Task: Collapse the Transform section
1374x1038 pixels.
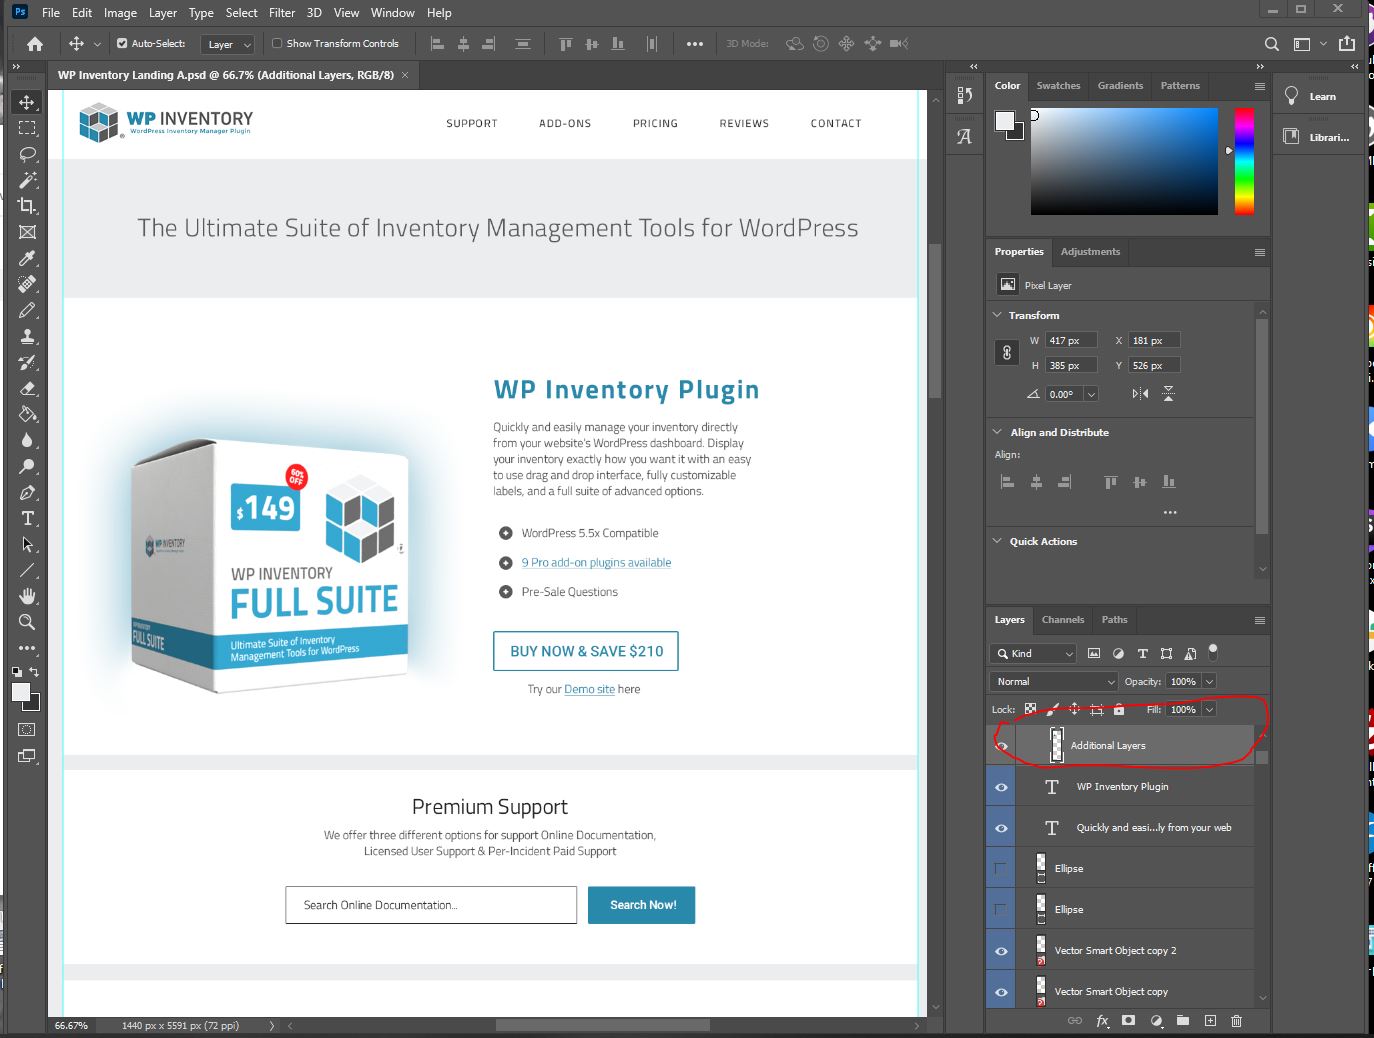Action: coord(997,315)
